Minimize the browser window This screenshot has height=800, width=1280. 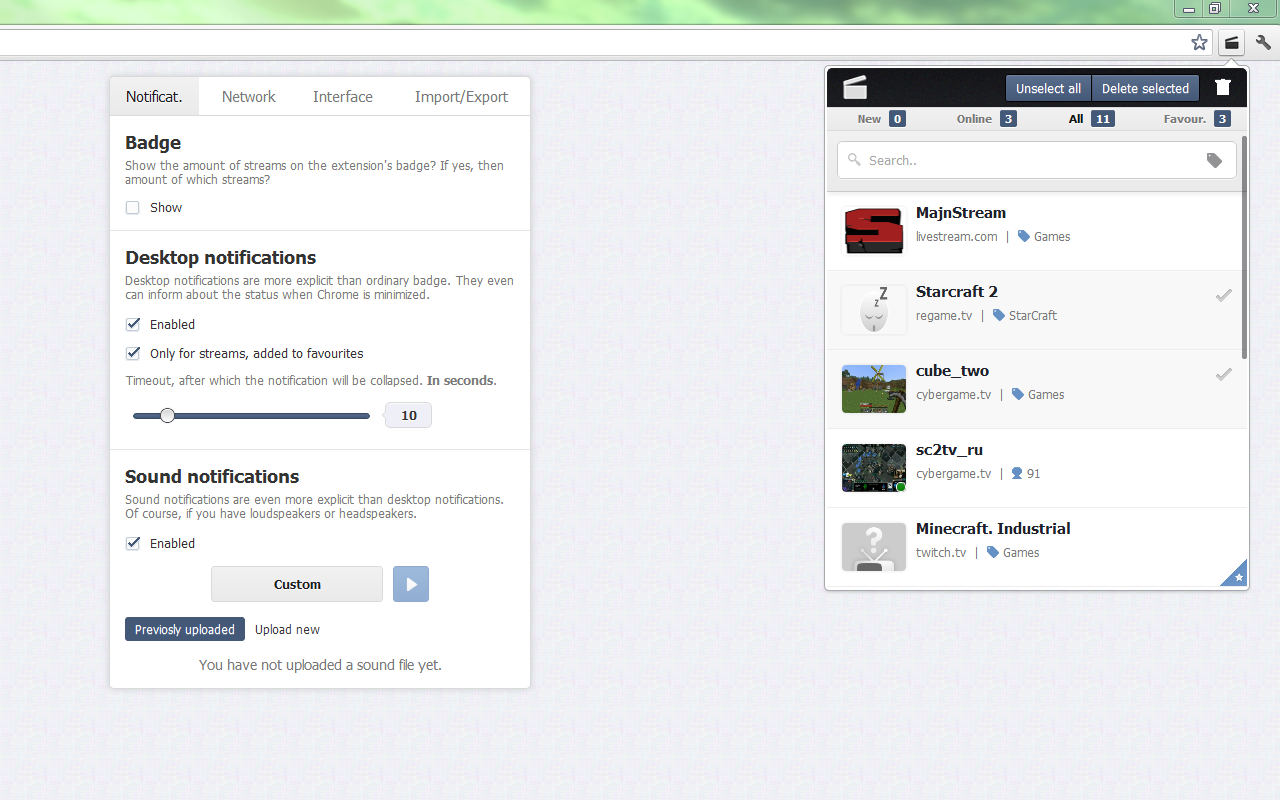coord(1188,9)
